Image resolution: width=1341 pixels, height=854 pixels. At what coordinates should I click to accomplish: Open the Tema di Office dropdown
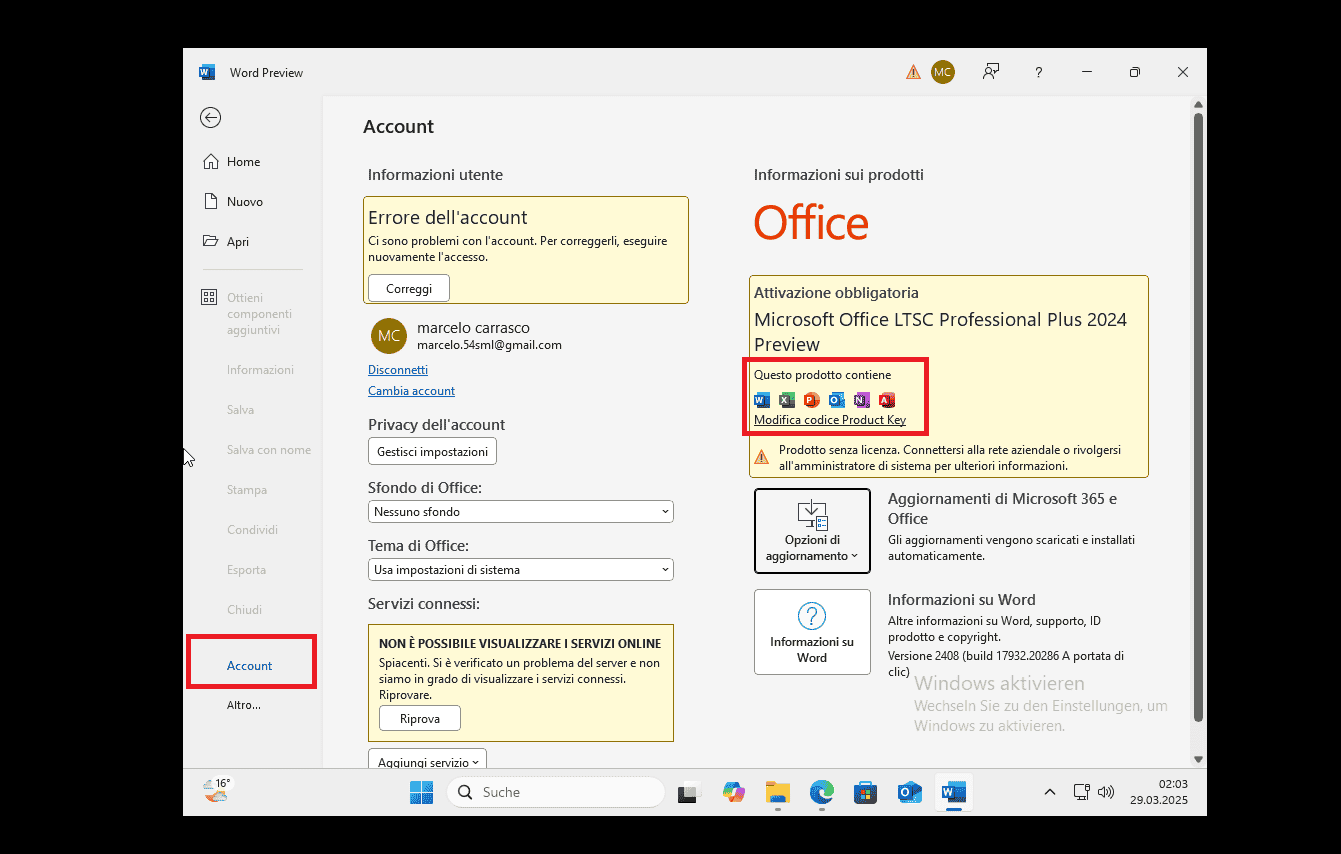(x=520, y=570)
